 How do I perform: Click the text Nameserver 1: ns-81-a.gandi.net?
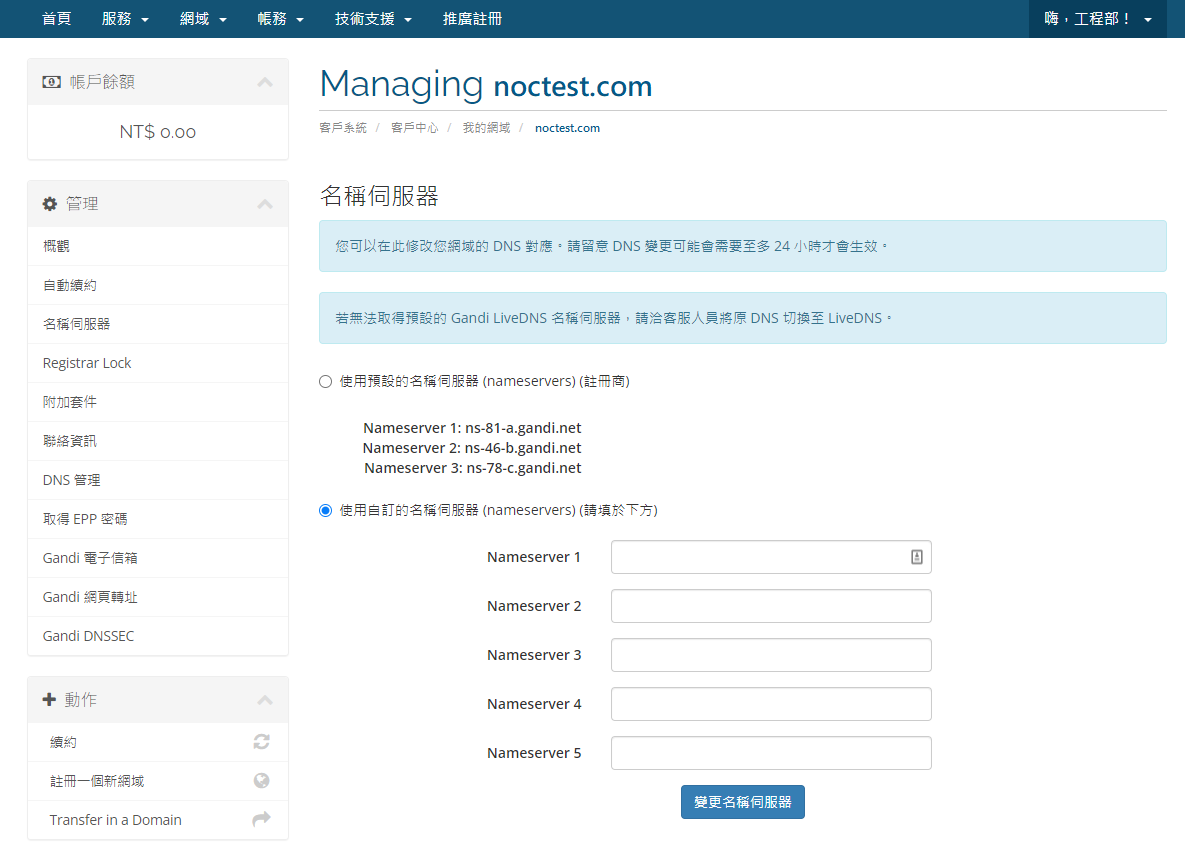click(472, 428)
